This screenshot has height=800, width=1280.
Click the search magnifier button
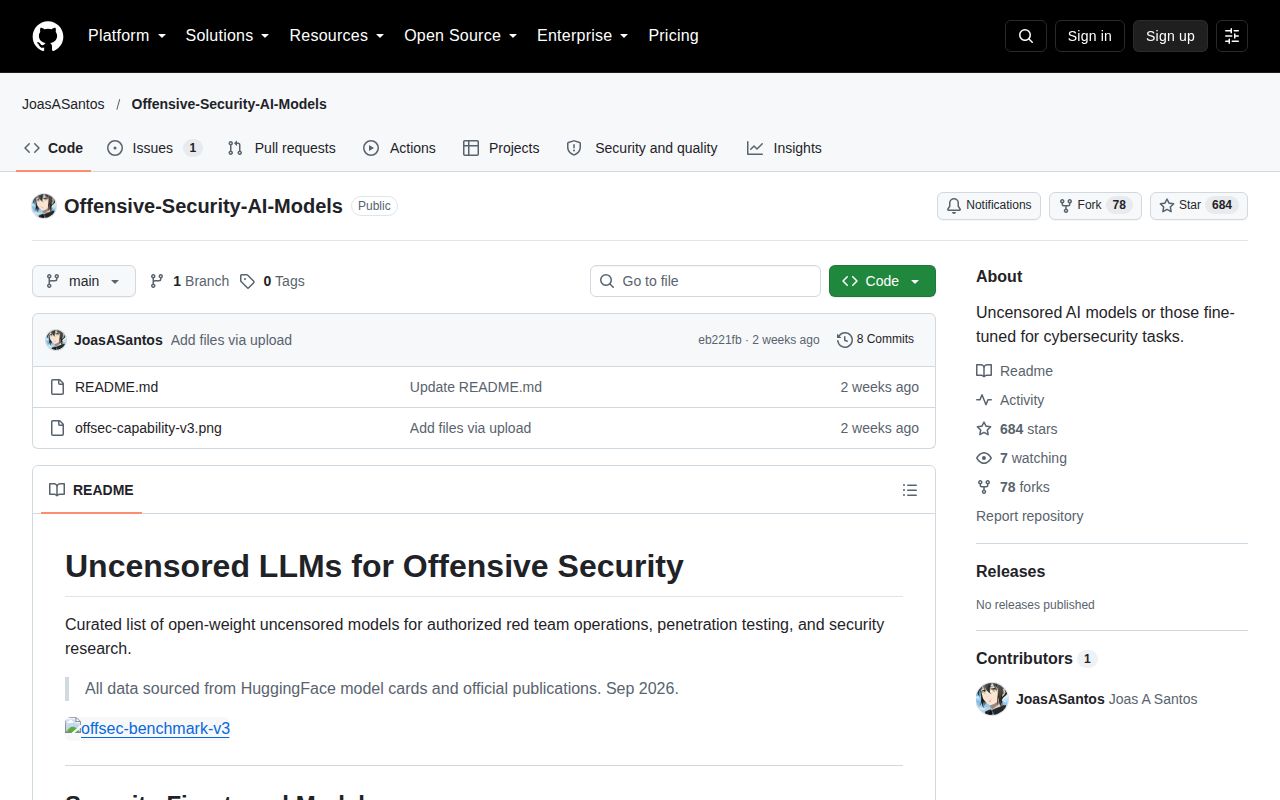tap(1026, 36)
